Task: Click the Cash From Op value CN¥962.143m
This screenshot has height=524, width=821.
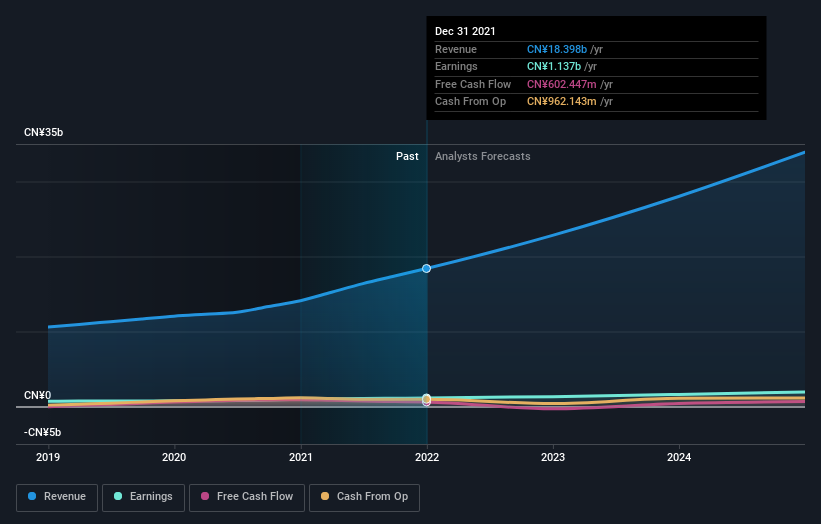Action: click(562, 102)
